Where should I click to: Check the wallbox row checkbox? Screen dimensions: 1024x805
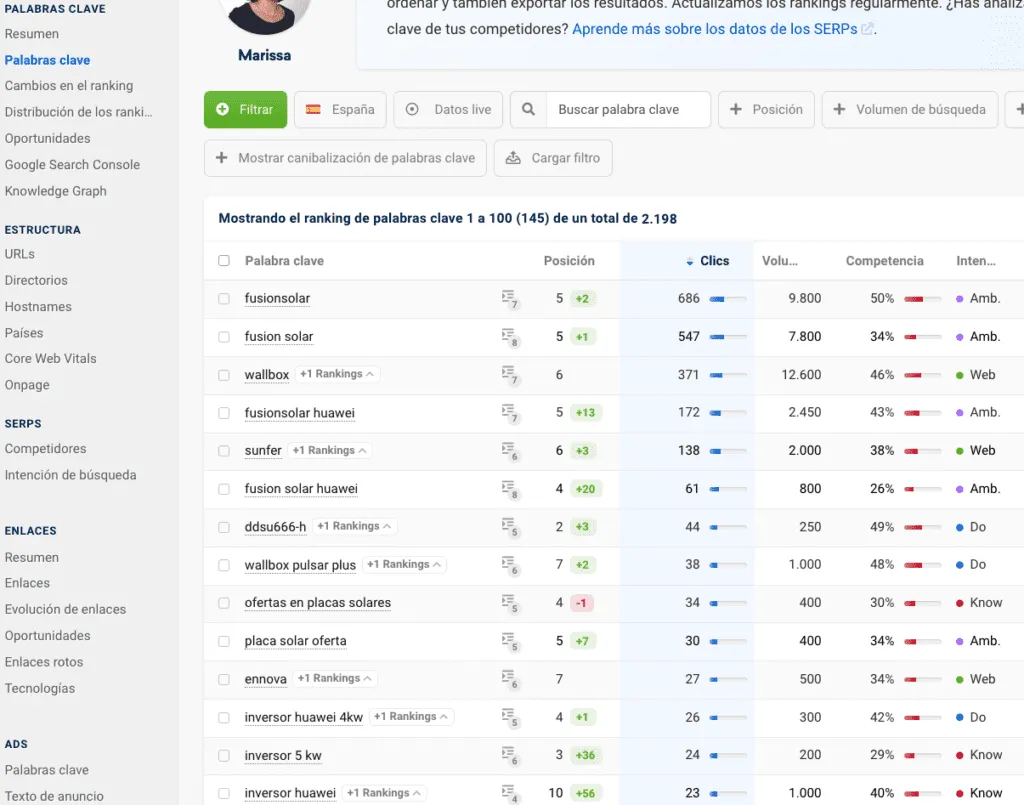click(224, 375)
